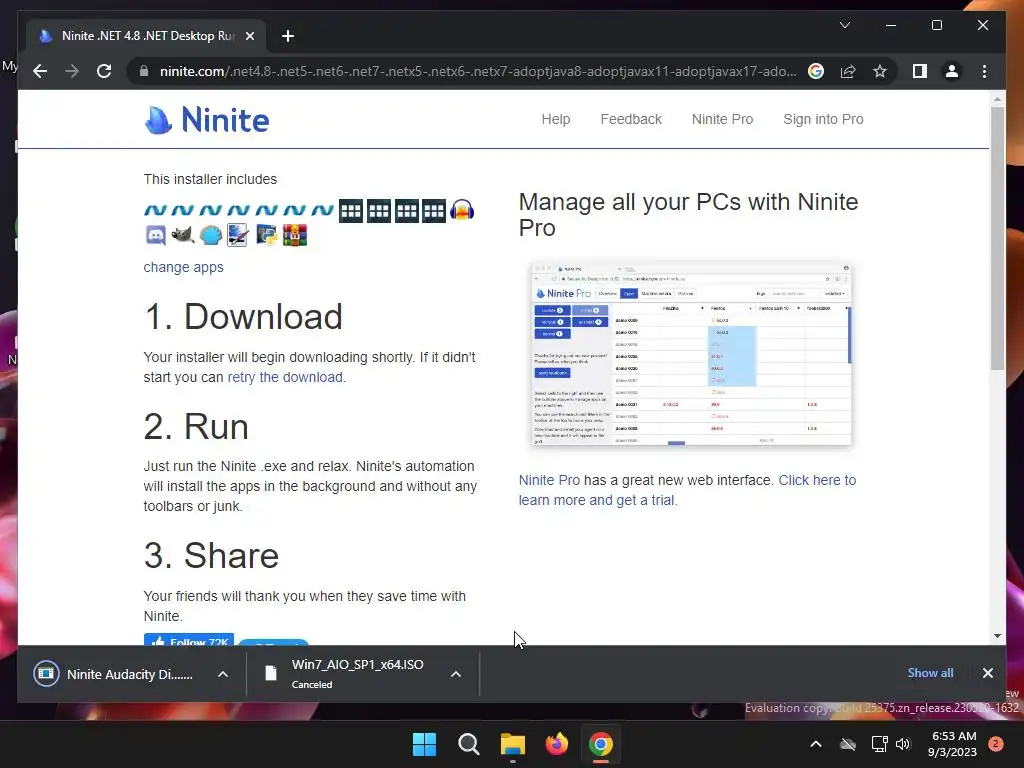Screen dimensions: 1024x768
Task: Click the change apps link
Action: (184, 267)
